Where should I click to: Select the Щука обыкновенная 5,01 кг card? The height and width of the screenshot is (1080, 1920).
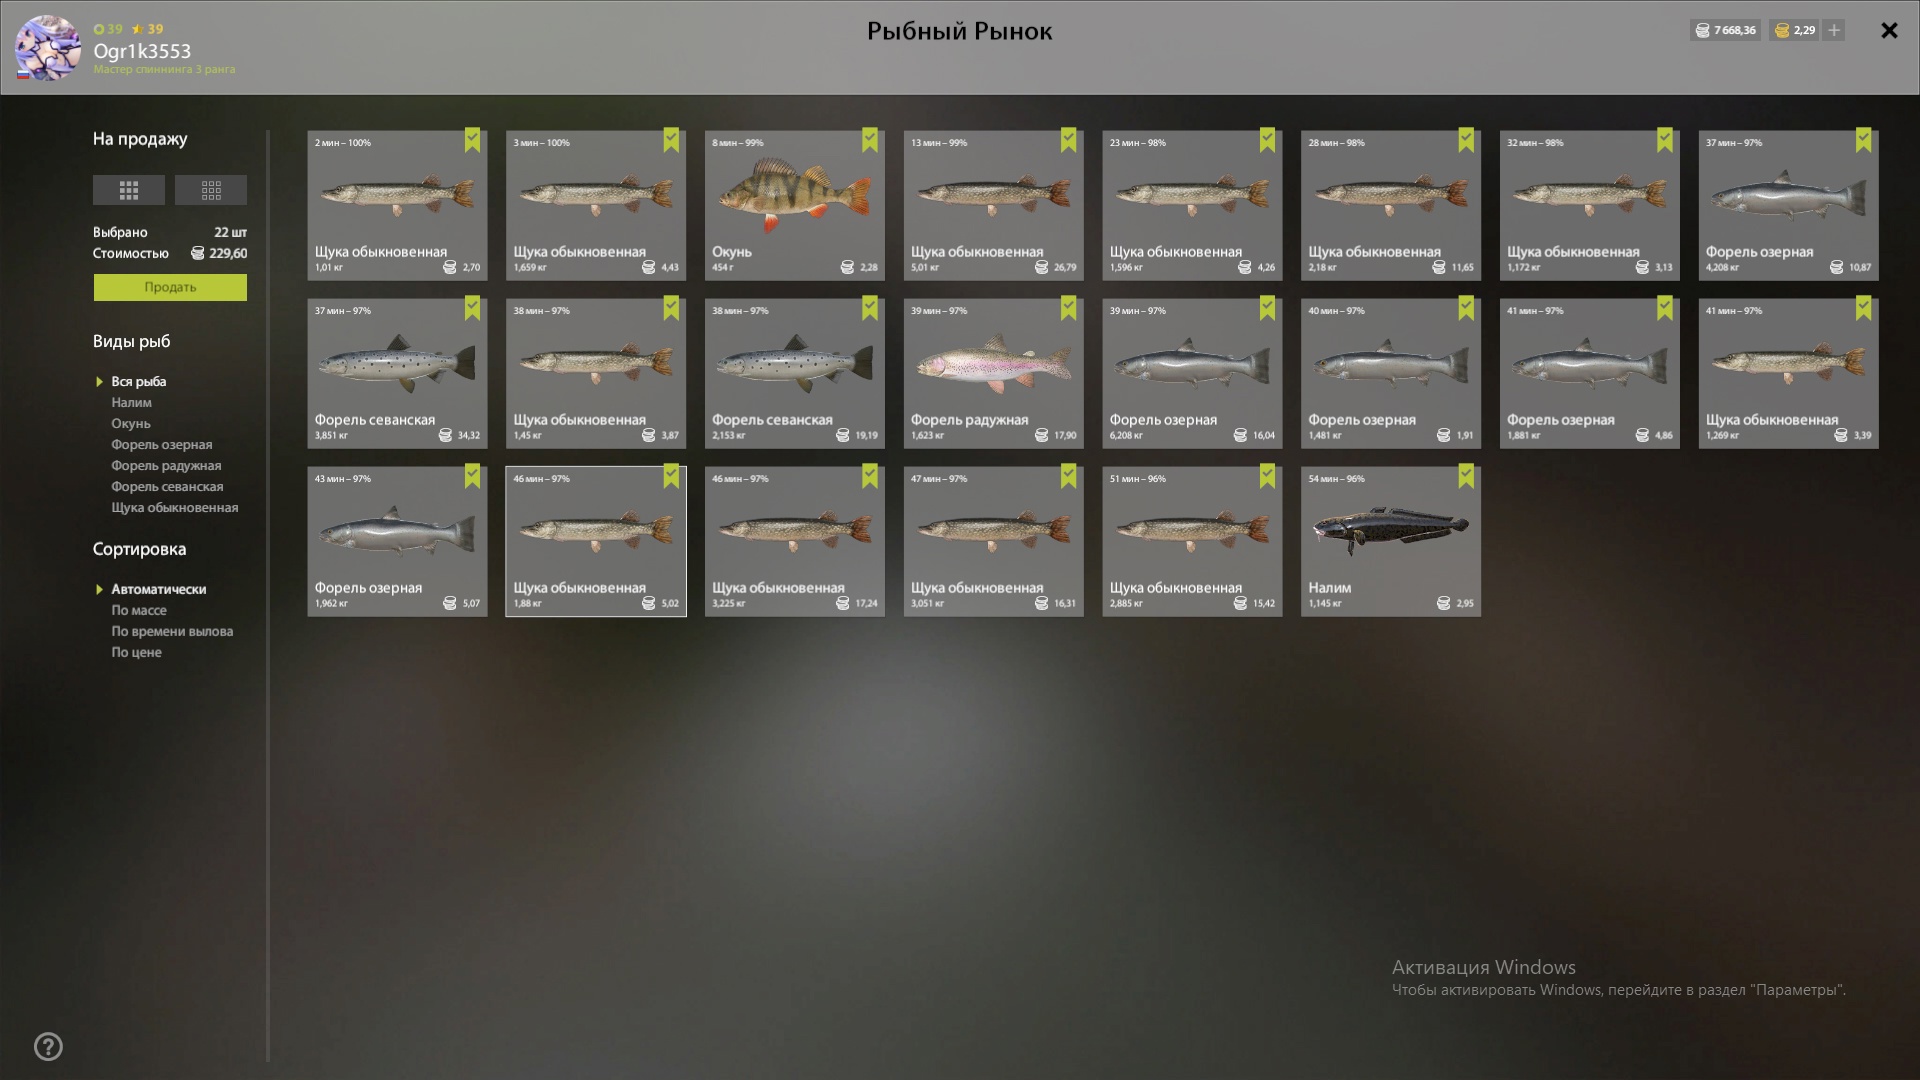tap(993, 205)
